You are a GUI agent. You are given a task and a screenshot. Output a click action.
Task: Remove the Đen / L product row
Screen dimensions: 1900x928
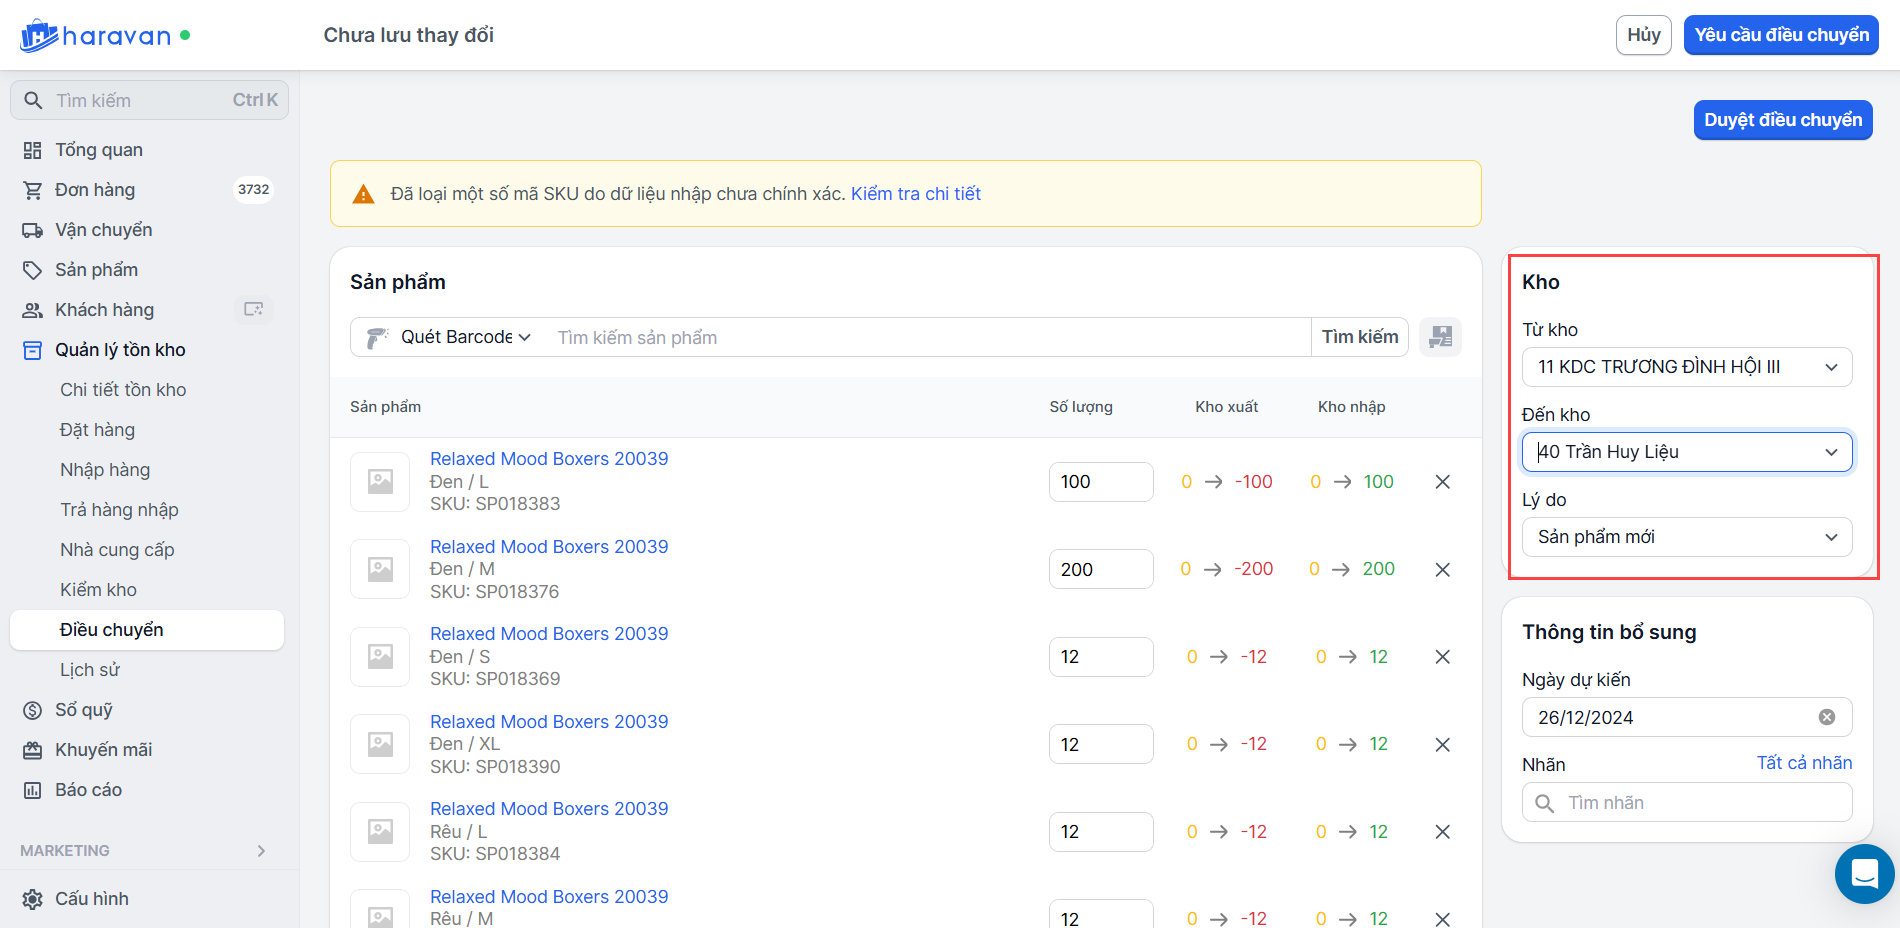pos(1442,482)
